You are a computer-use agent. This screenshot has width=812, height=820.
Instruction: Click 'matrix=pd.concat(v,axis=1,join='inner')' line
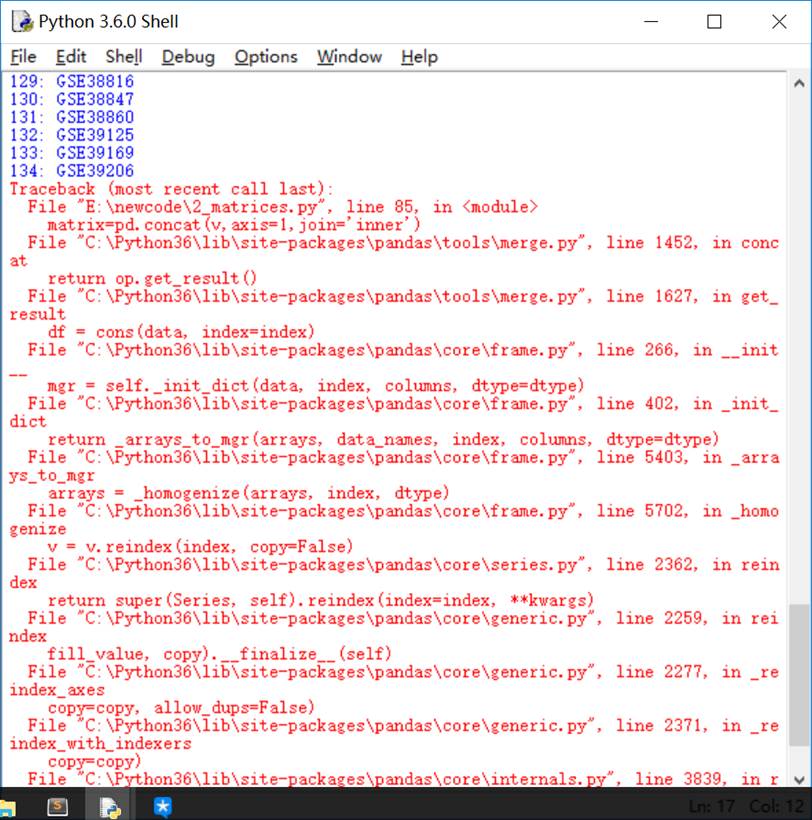coord(234,224)
